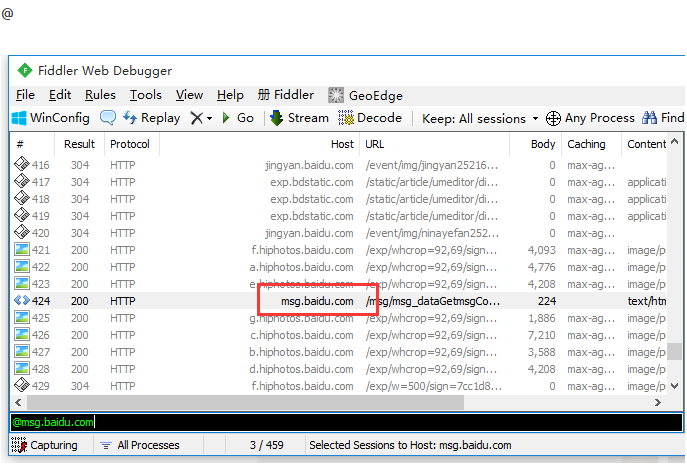
Task: Click the HTML icon of session 424
Action: 21,301
